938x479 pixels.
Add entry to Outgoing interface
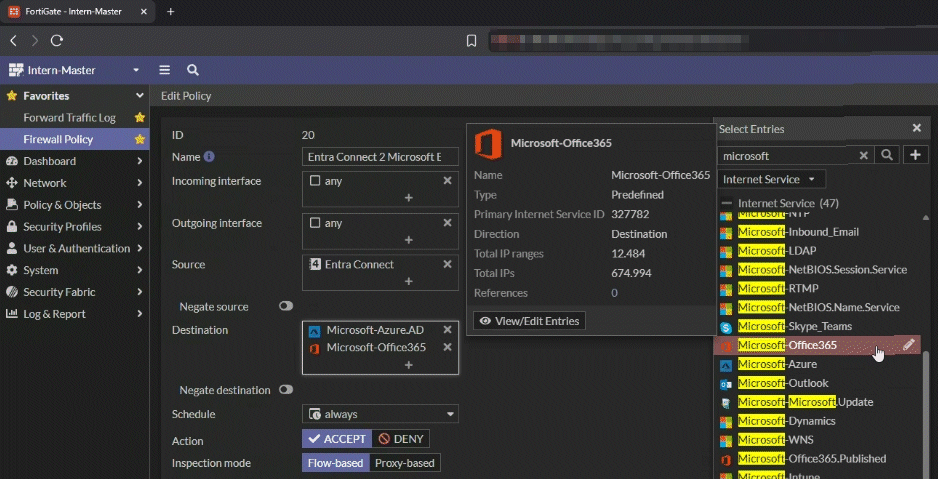click(x=409, y=239)
